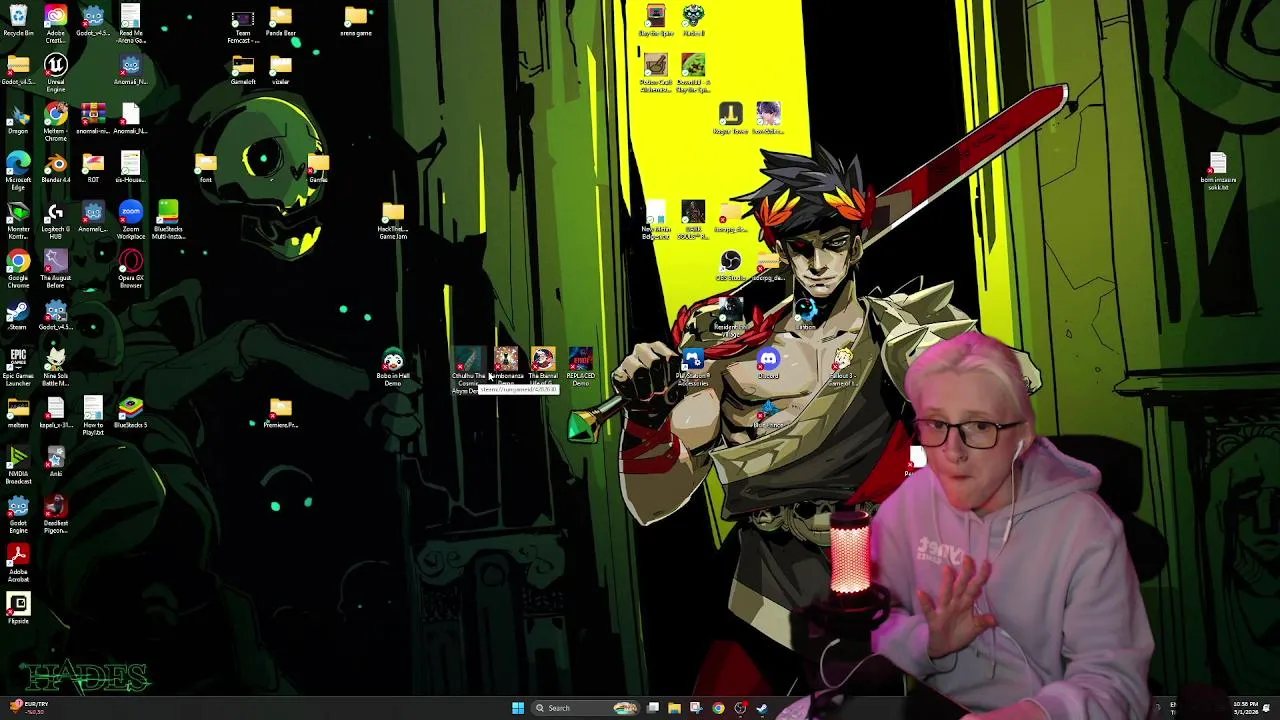
Task: Open the Anki desktop shortcut
Action: click(x=56, y=462)
